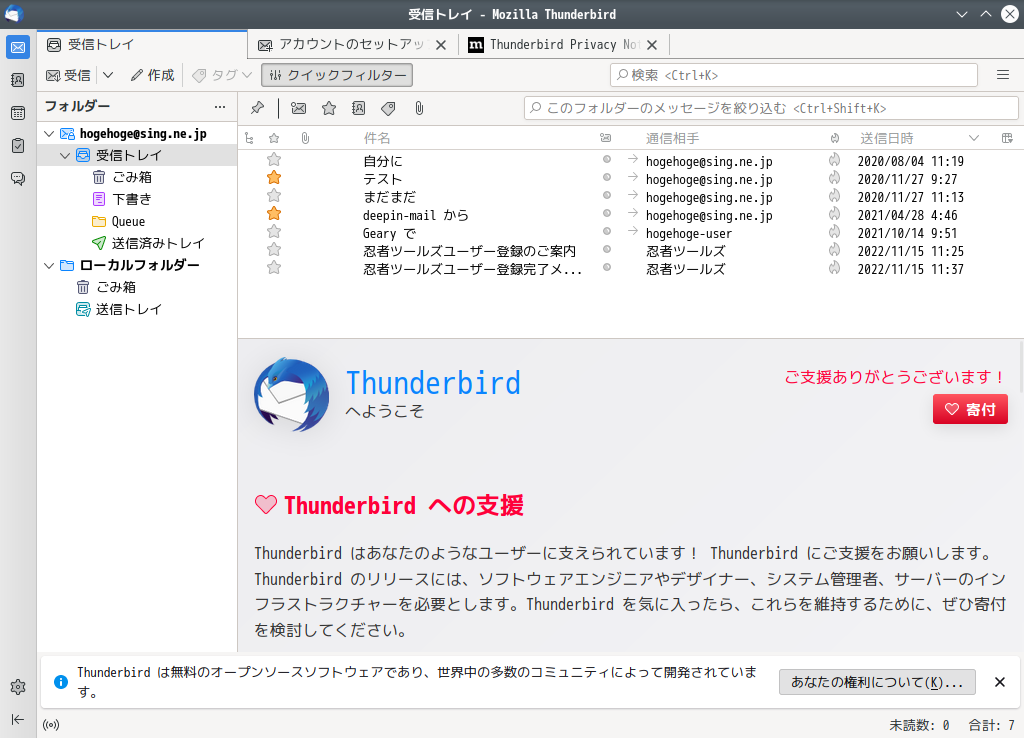Collapse the spaces toolbar arrow
1024x738 pixels.
[18, 719]
